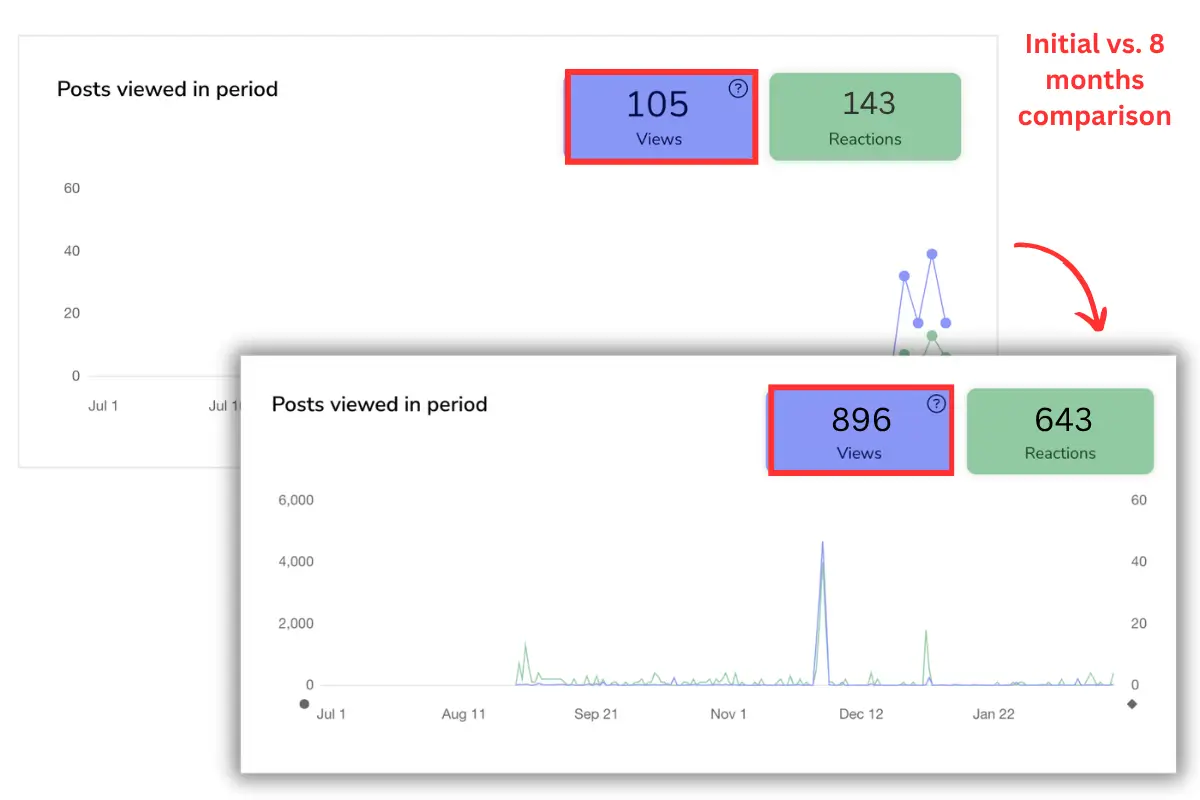This screenshot has height=800, width=1200.
Task: Click the Reactions counter showing 143
Action: tap(865, 116)
